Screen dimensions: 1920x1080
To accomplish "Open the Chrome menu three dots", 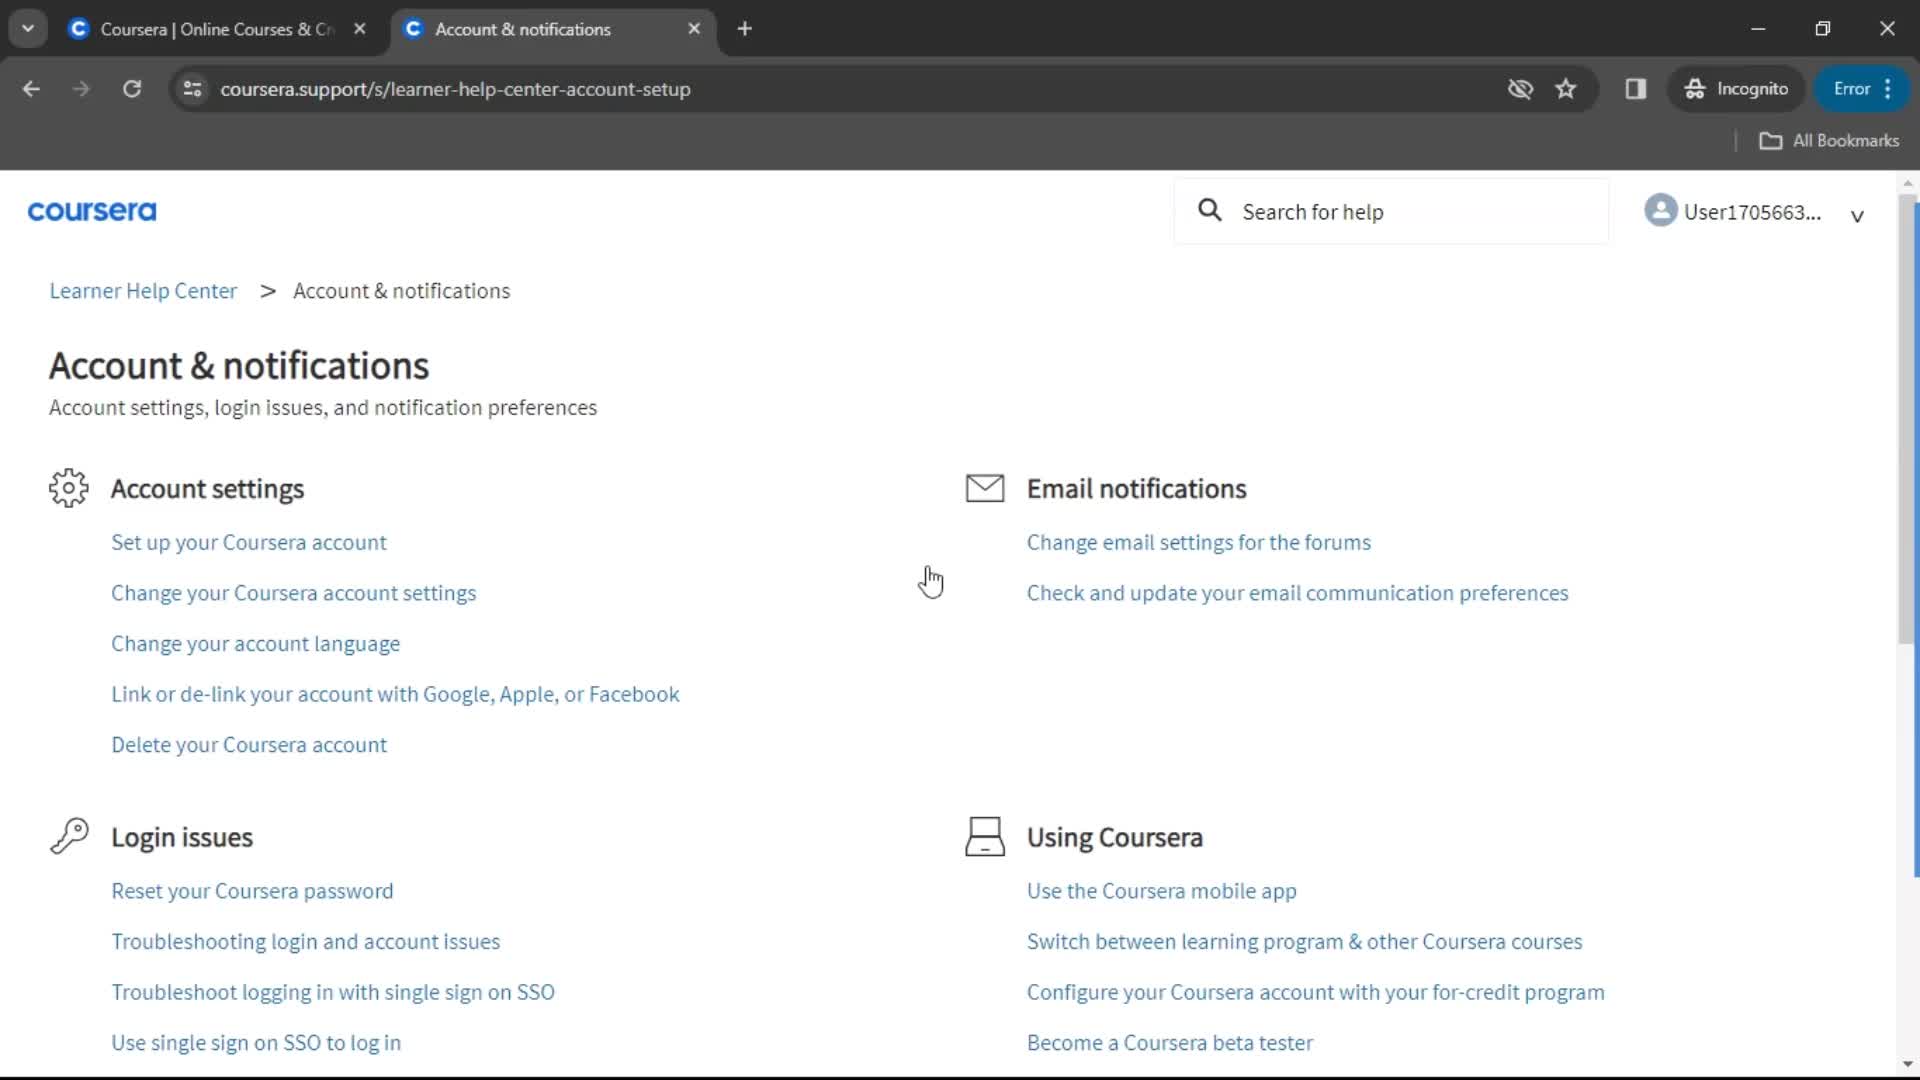I will 1888,89.
